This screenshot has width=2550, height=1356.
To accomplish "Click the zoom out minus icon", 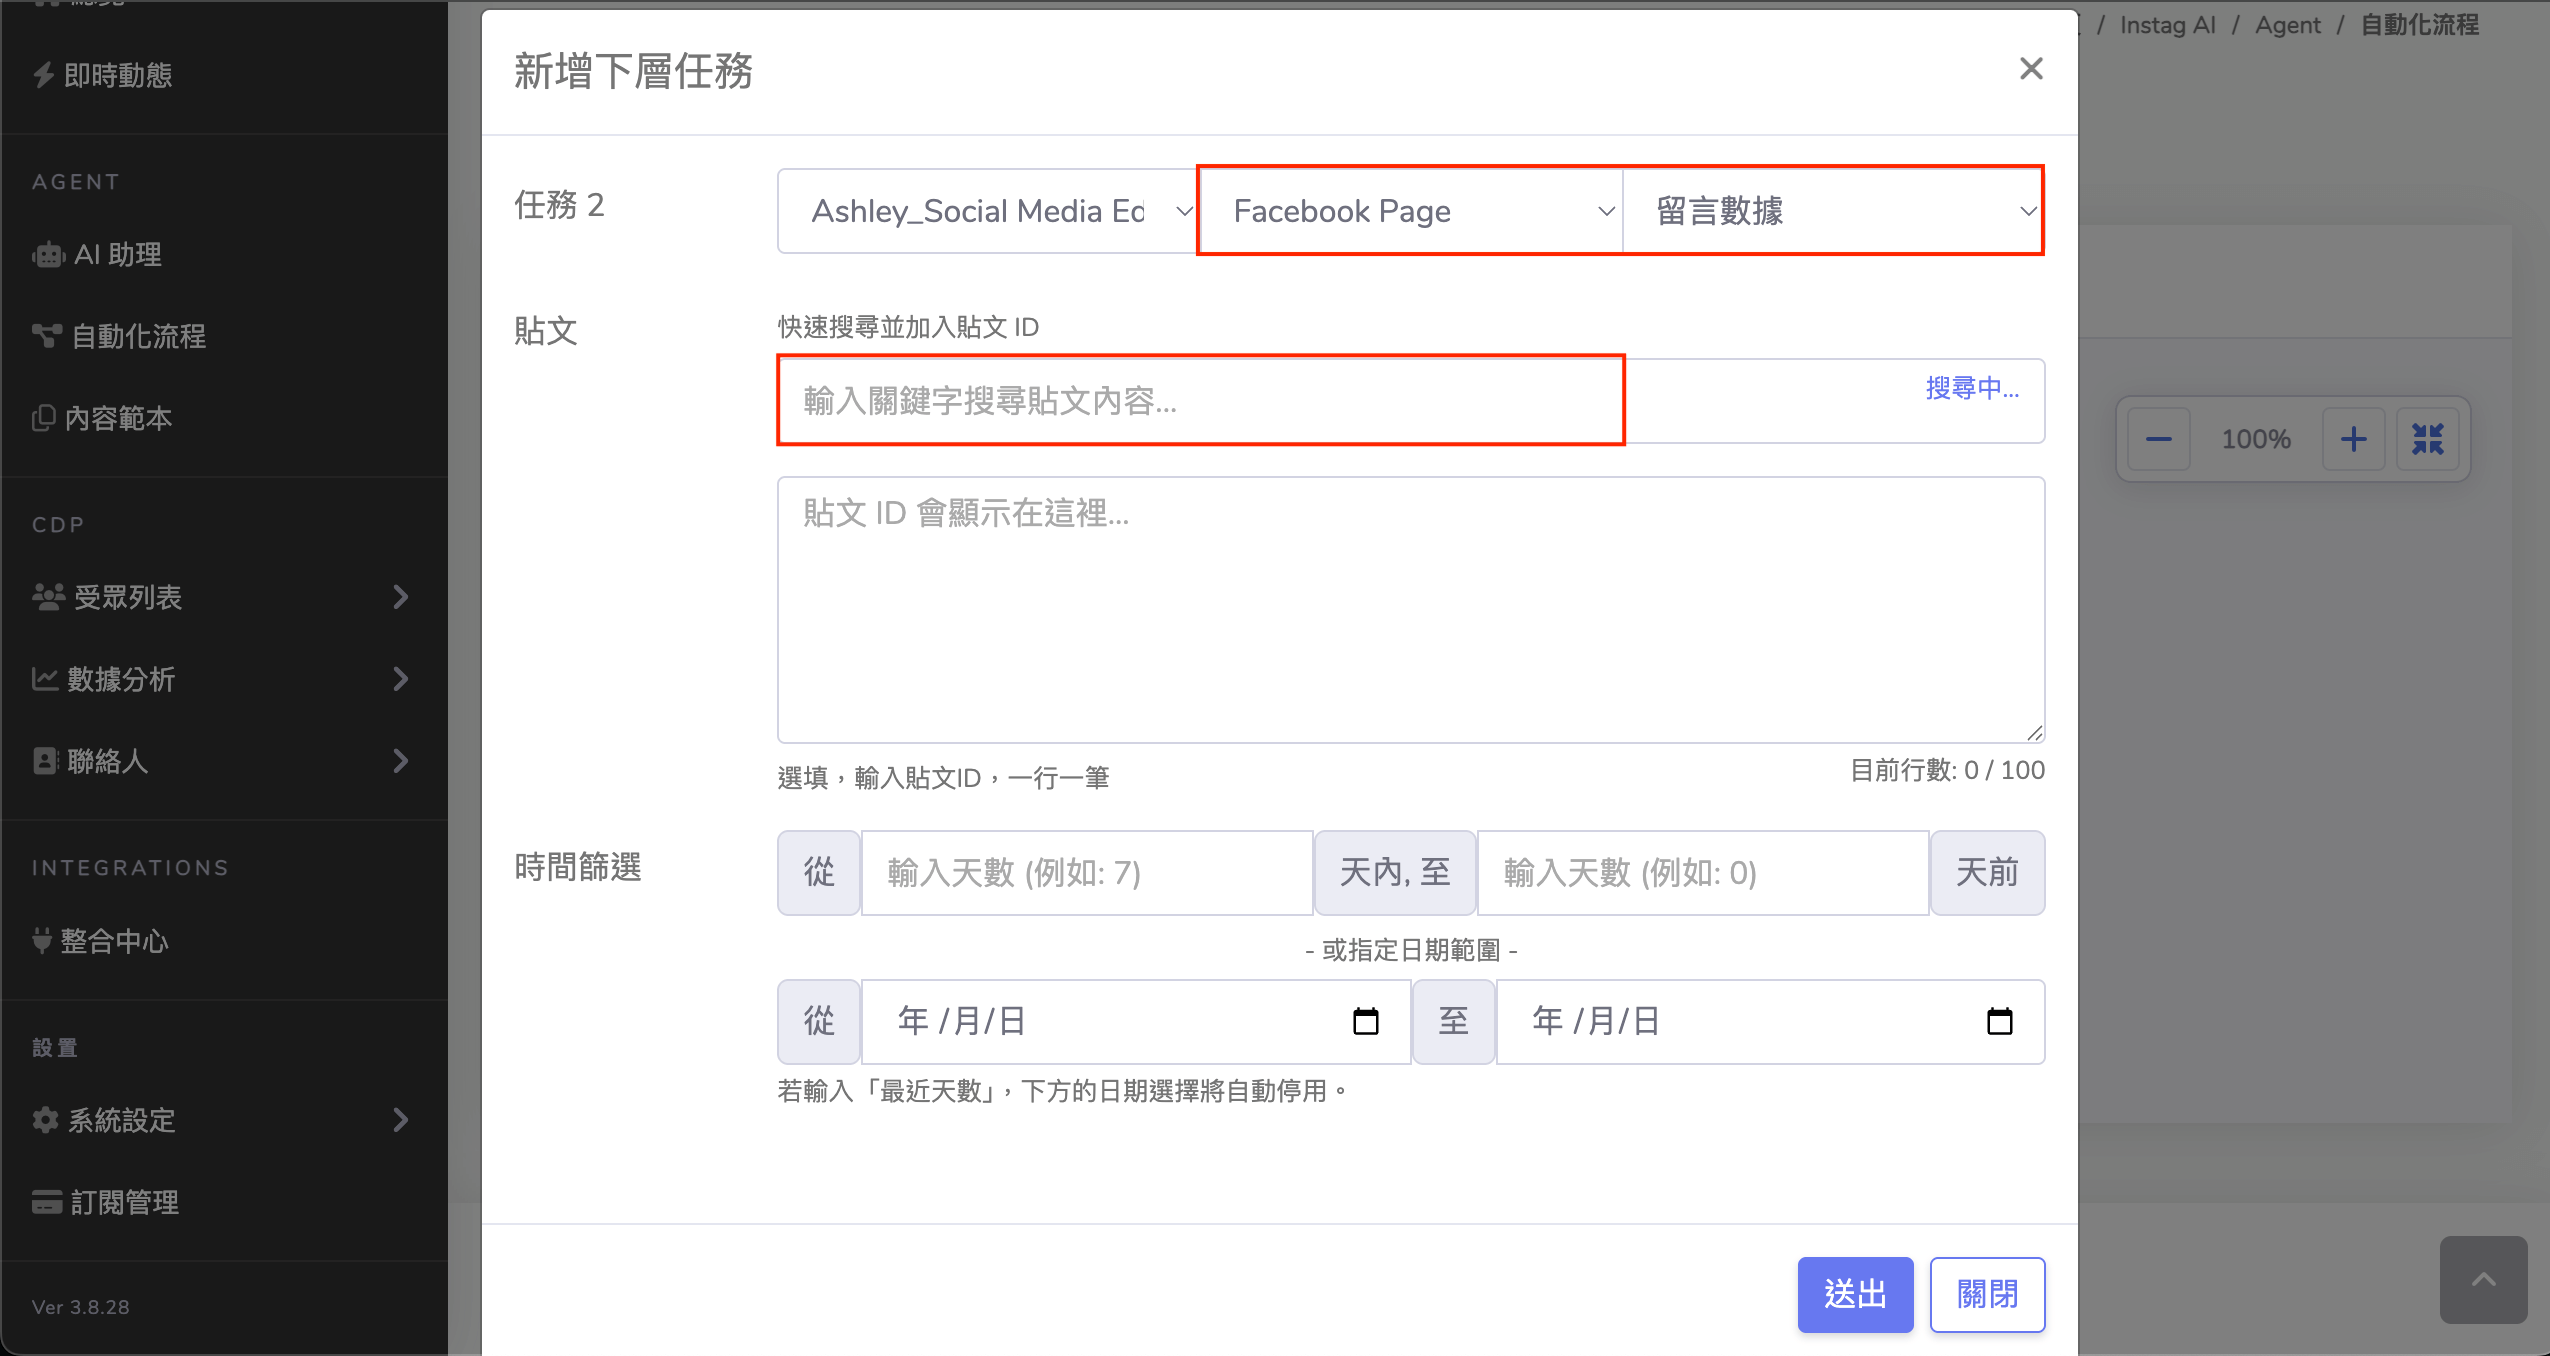I will [x=2158, y=440].
